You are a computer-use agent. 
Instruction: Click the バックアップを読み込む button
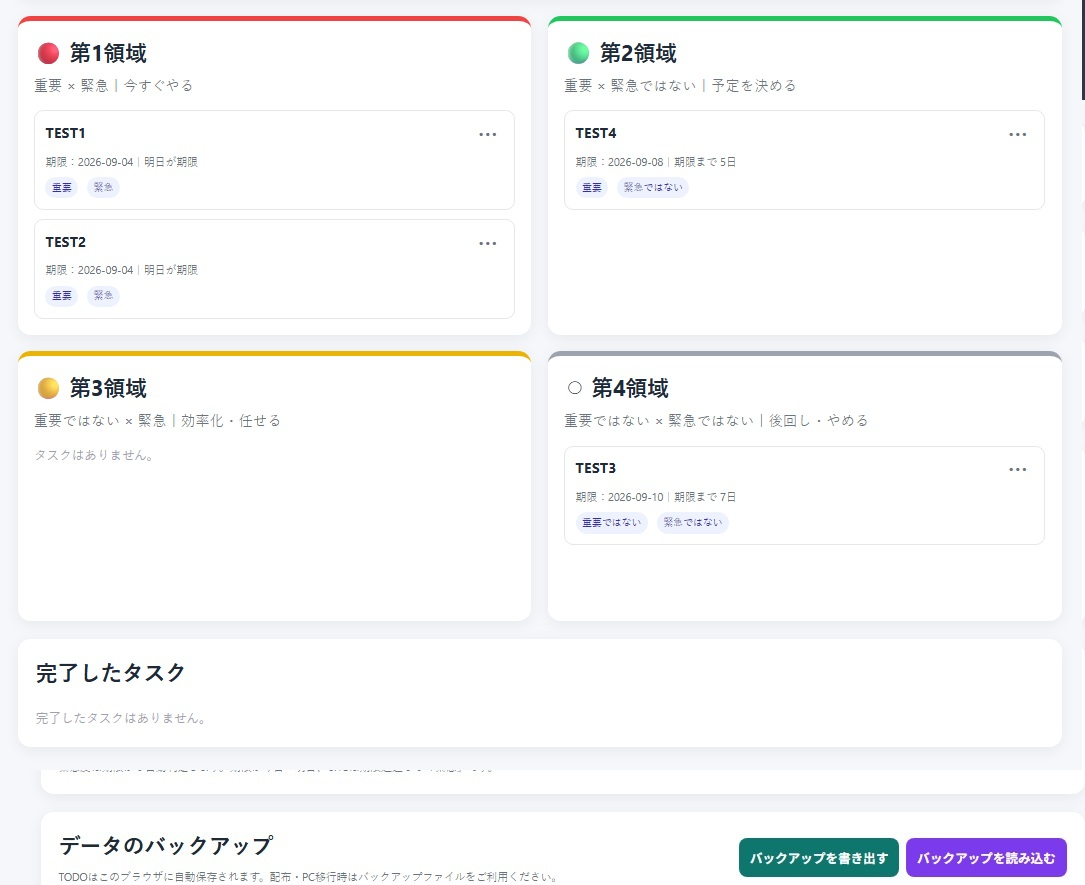point(986,857)
